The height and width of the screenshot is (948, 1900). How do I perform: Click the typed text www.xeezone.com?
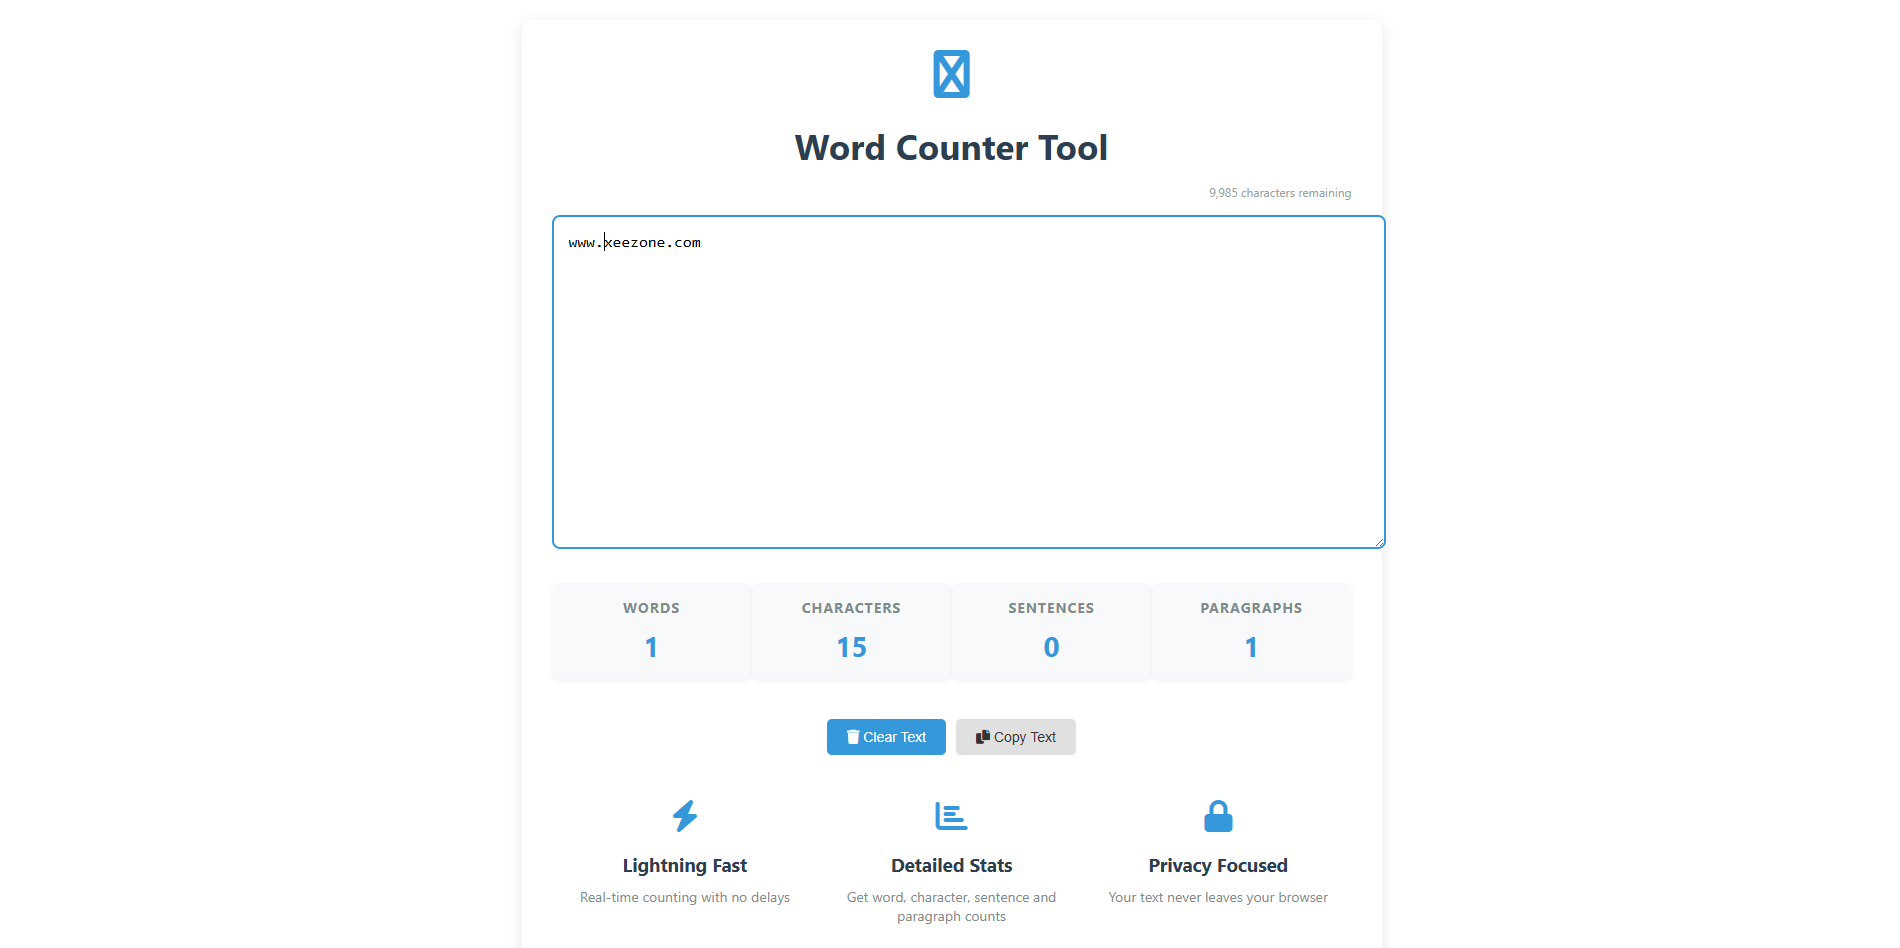635,243
